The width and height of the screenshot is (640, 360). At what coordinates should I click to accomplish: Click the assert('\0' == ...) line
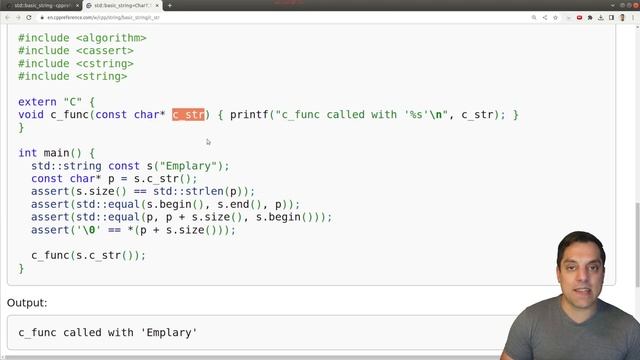tap(133, 230)
